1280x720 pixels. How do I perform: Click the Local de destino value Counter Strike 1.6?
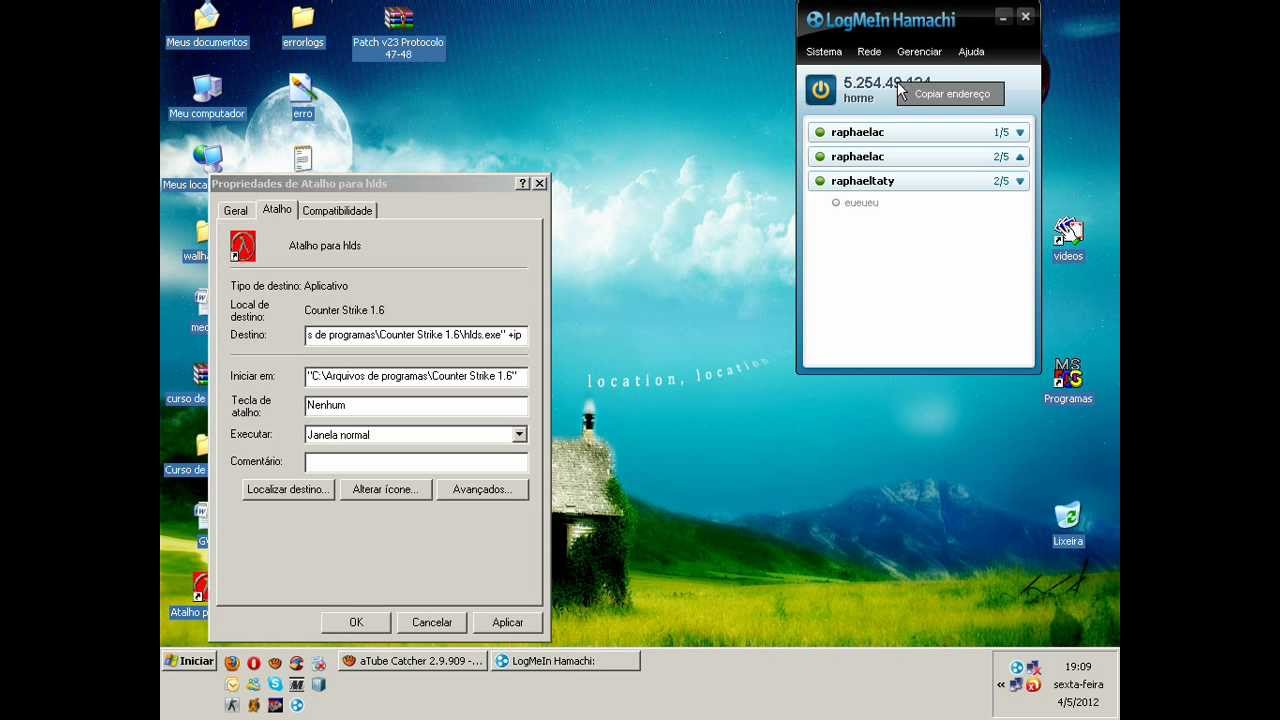[344, 311]
